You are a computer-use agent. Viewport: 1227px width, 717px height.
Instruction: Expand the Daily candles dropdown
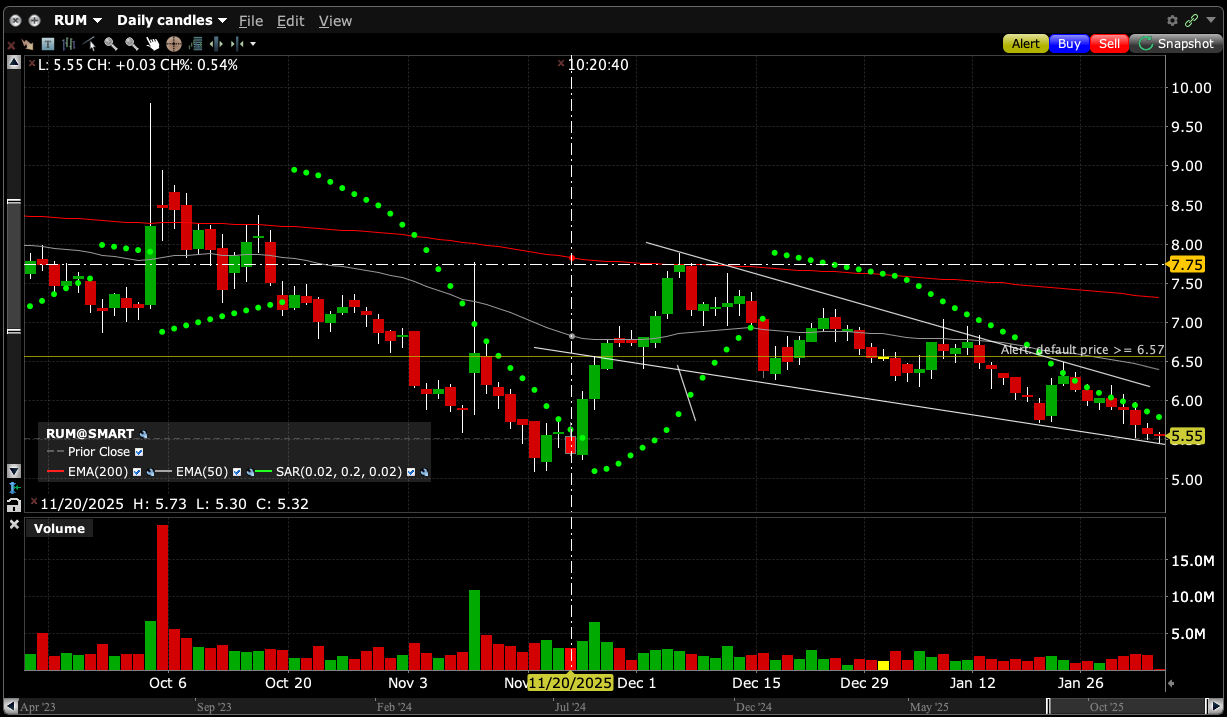[171, 20]
